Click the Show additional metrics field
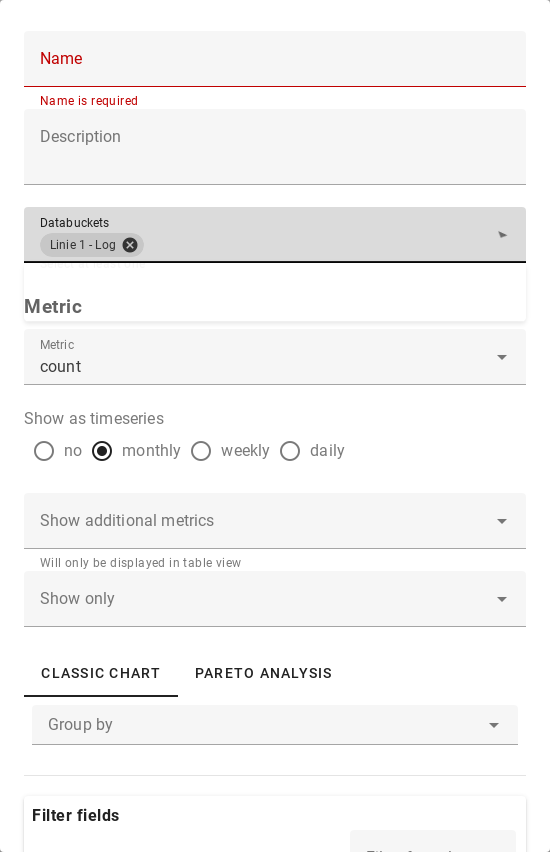 tap(275, 521)
